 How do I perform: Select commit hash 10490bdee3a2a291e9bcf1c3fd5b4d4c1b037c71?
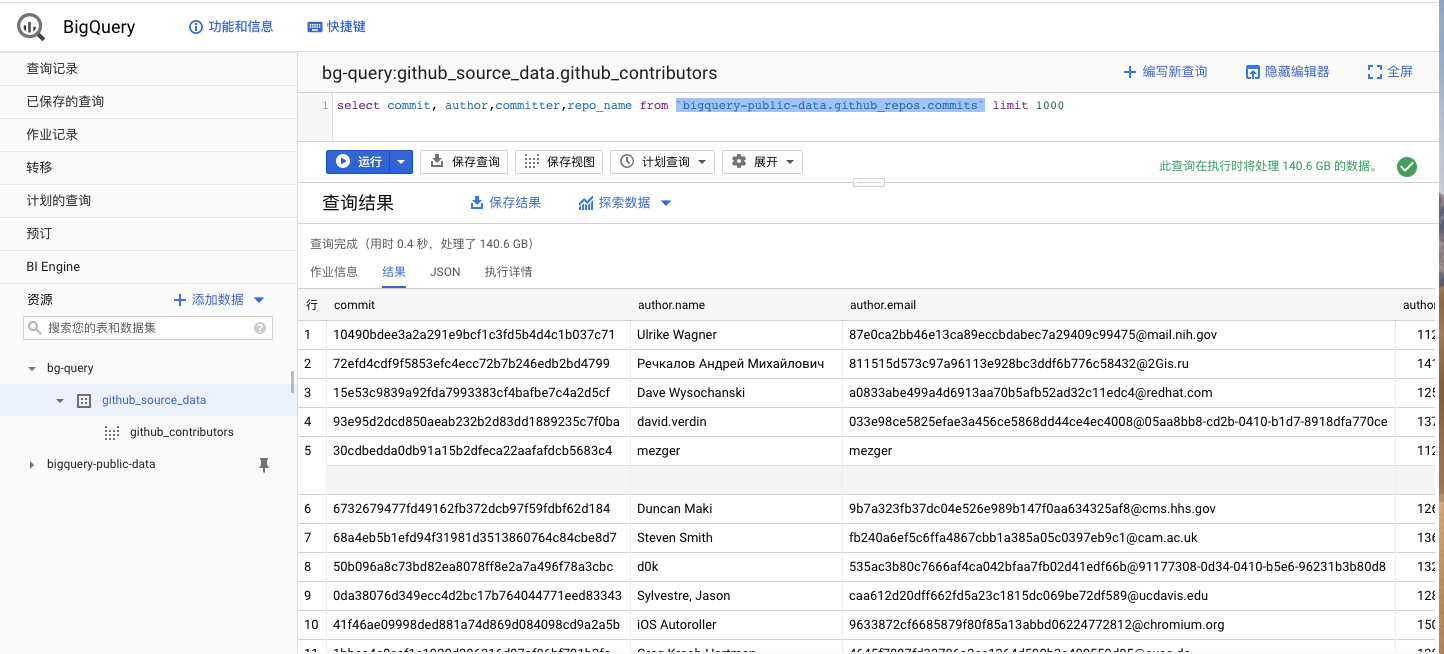(x=474, y=335)
